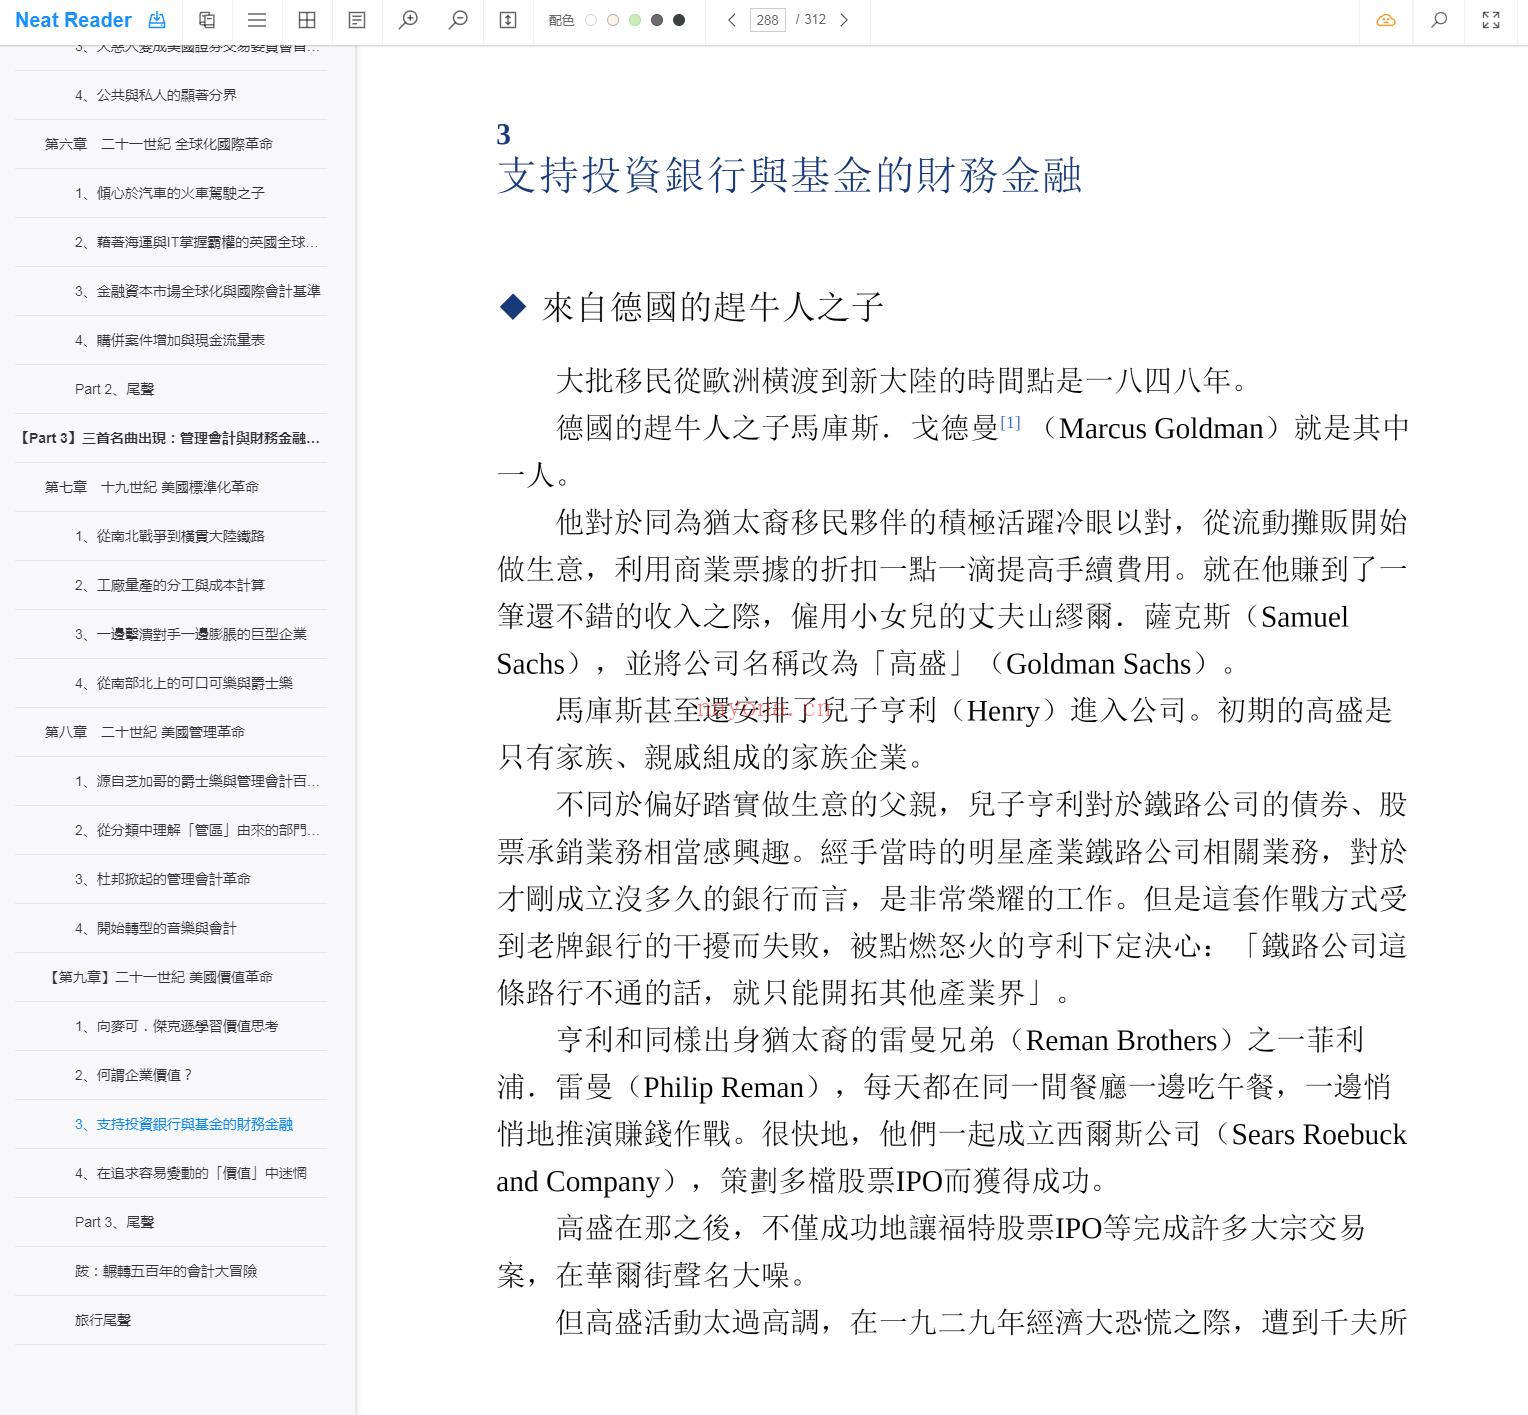Click chapter heading 支持投資銀行與基金的財務金融
The image size is (1528, 1415).
[790, 175]
